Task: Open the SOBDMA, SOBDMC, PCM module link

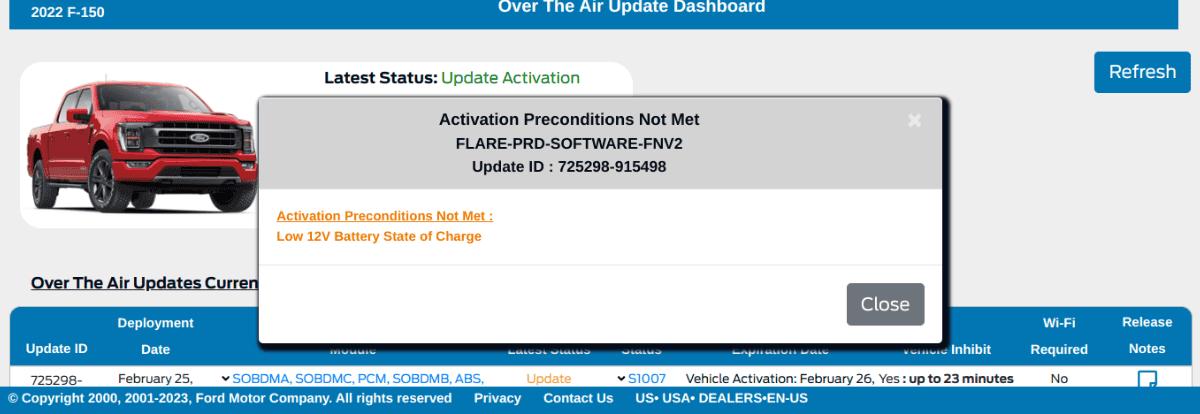Action: [358, 379]
